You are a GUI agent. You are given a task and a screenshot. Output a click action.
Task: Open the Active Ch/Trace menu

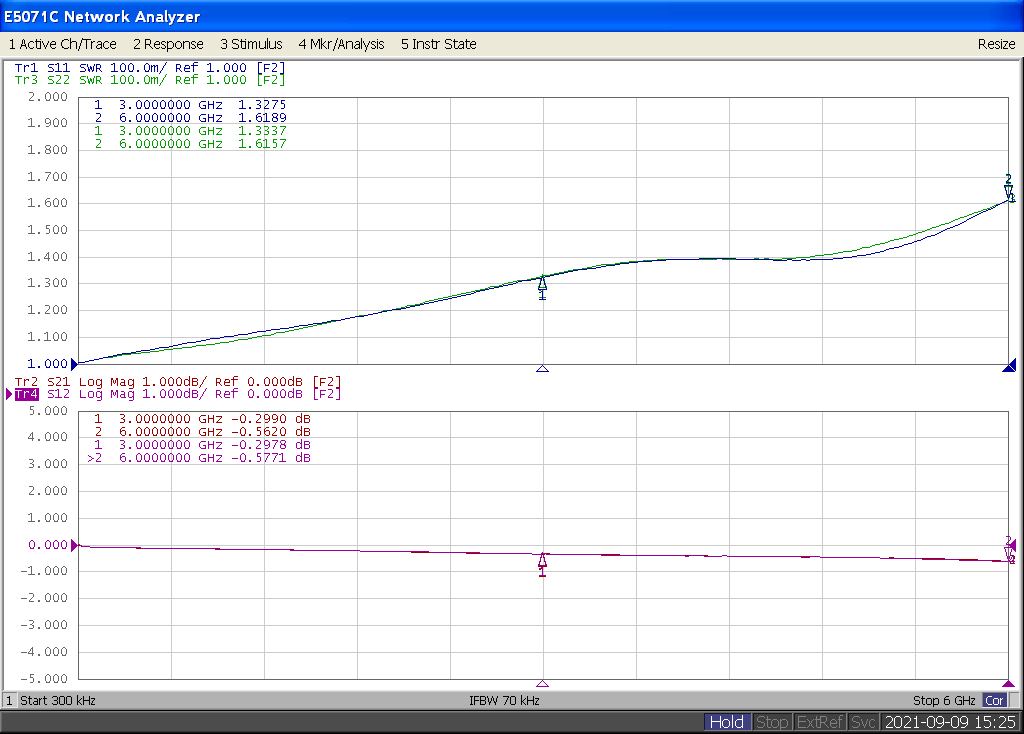pos(62,44)
